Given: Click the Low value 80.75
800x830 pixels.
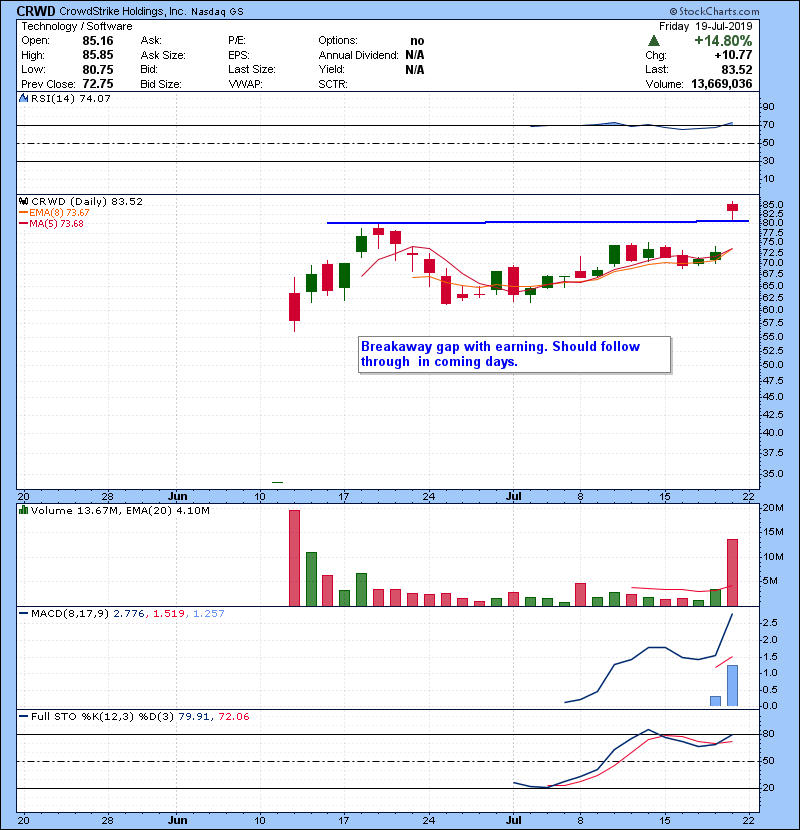Looking at the screenshot, I should tap(98, 69).
